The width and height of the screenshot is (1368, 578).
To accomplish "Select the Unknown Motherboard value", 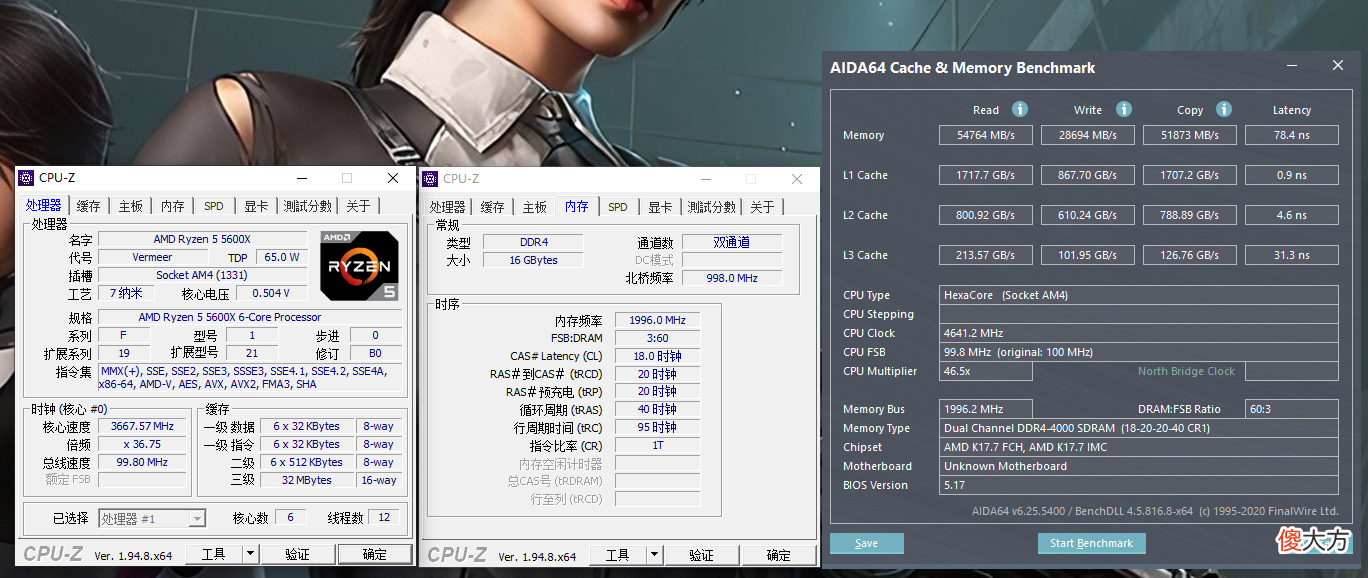I will point(1140,466).
